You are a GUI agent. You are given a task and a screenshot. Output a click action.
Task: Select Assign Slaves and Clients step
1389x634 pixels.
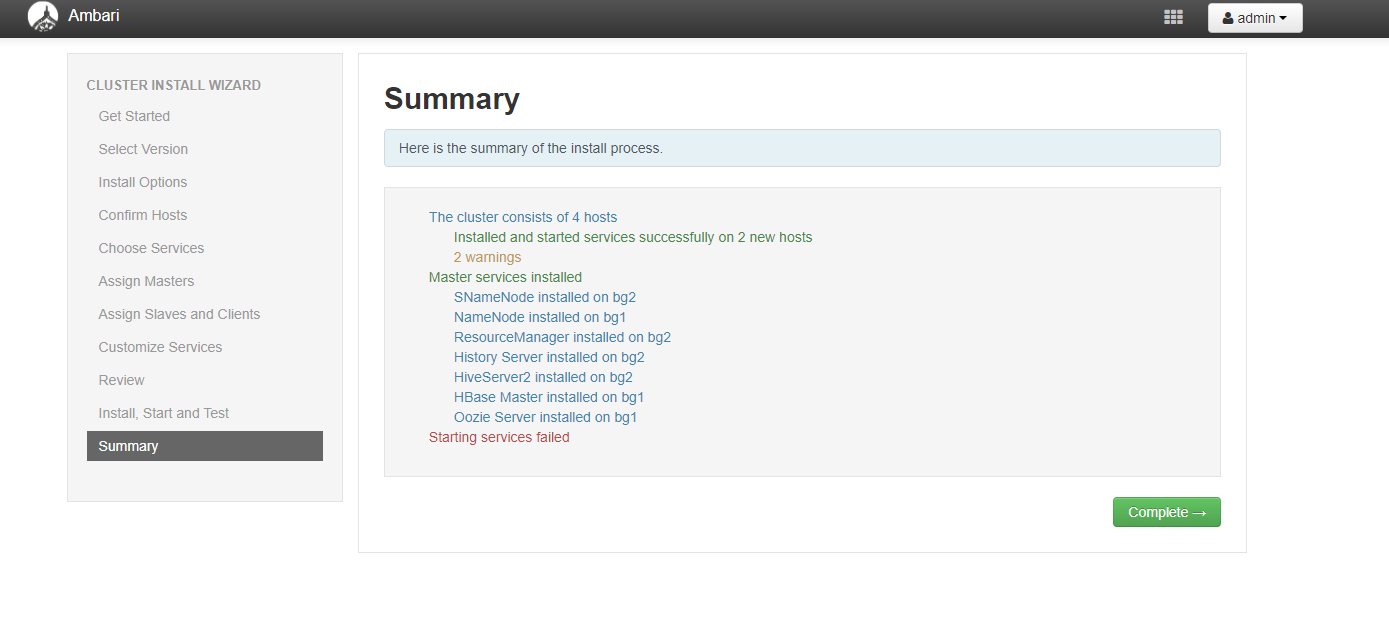pos(179,314)
